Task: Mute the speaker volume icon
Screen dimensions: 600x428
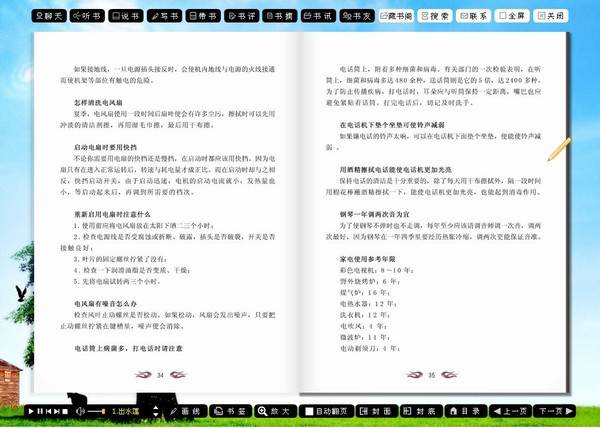Action: pos(80,411)
